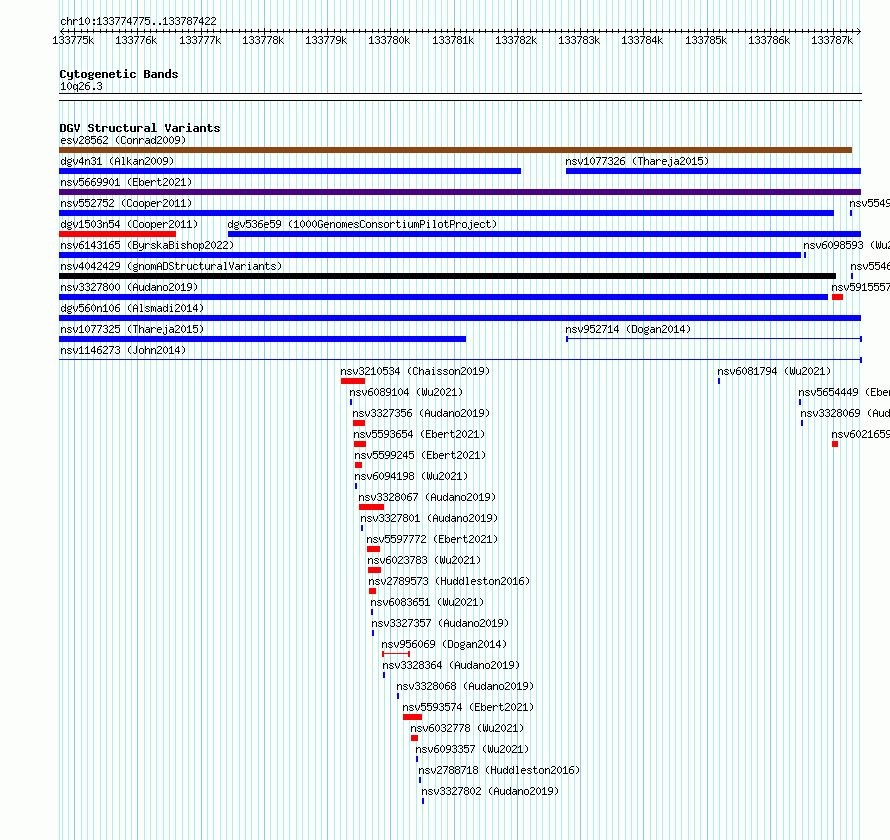This screenshot has height=840, width=890.
Task: Select nsv5593654 (Ebert2021) variant label
Action: pos(419,434)
